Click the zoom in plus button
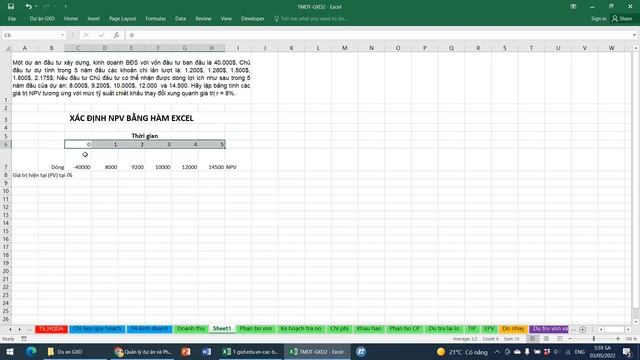This screenshot has height=360, width=640. [618, 339]
